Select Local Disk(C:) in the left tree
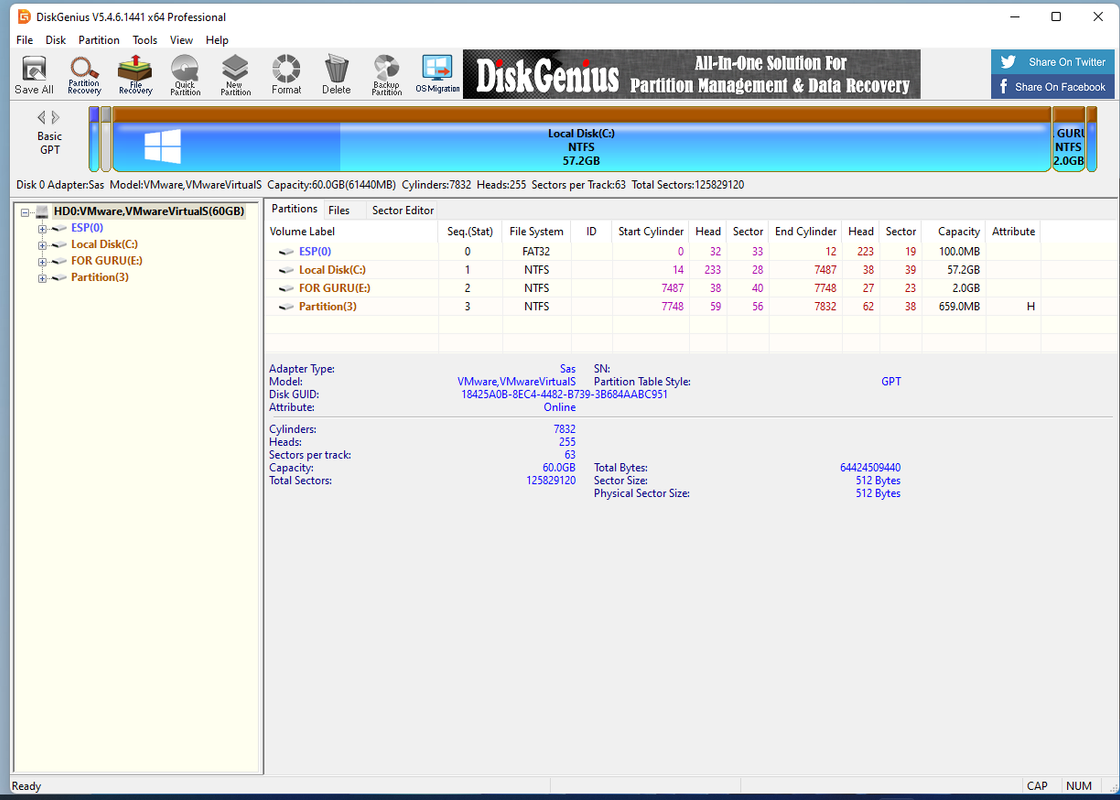1120x800 pixels. pyautogui.click(x=104, y=244)
